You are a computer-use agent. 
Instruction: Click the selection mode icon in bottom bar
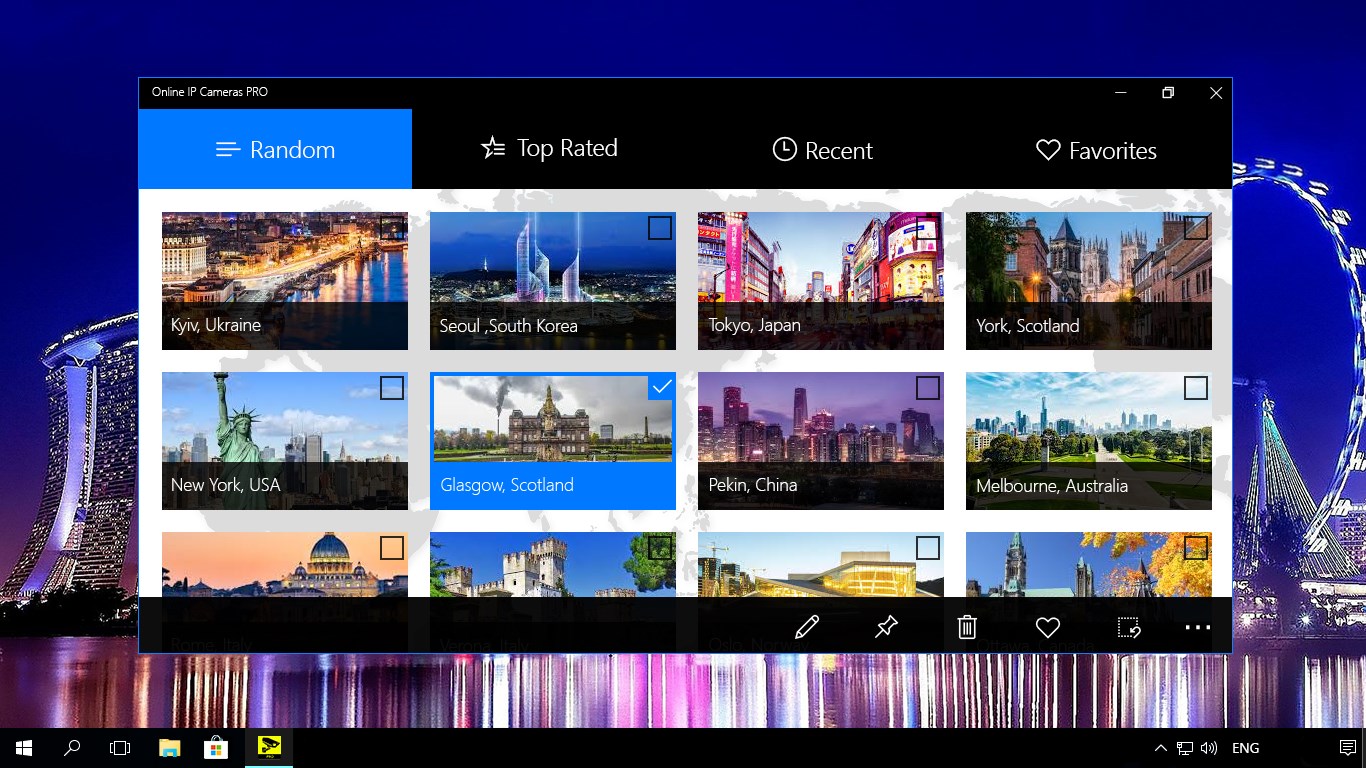pyautogui.click(x=1129, y=627)
